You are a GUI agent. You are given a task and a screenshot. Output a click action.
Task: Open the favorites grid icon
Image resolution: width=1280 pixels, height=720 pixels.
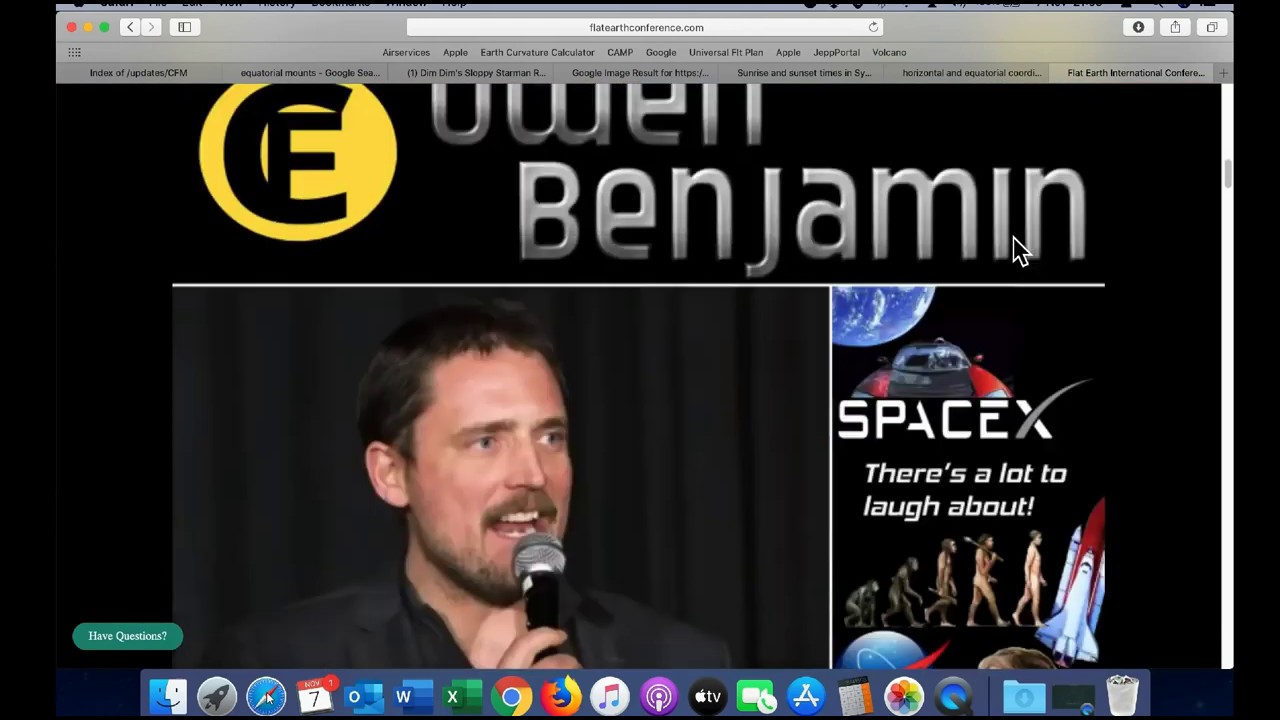pyautogui.click(x=74, y=52)
